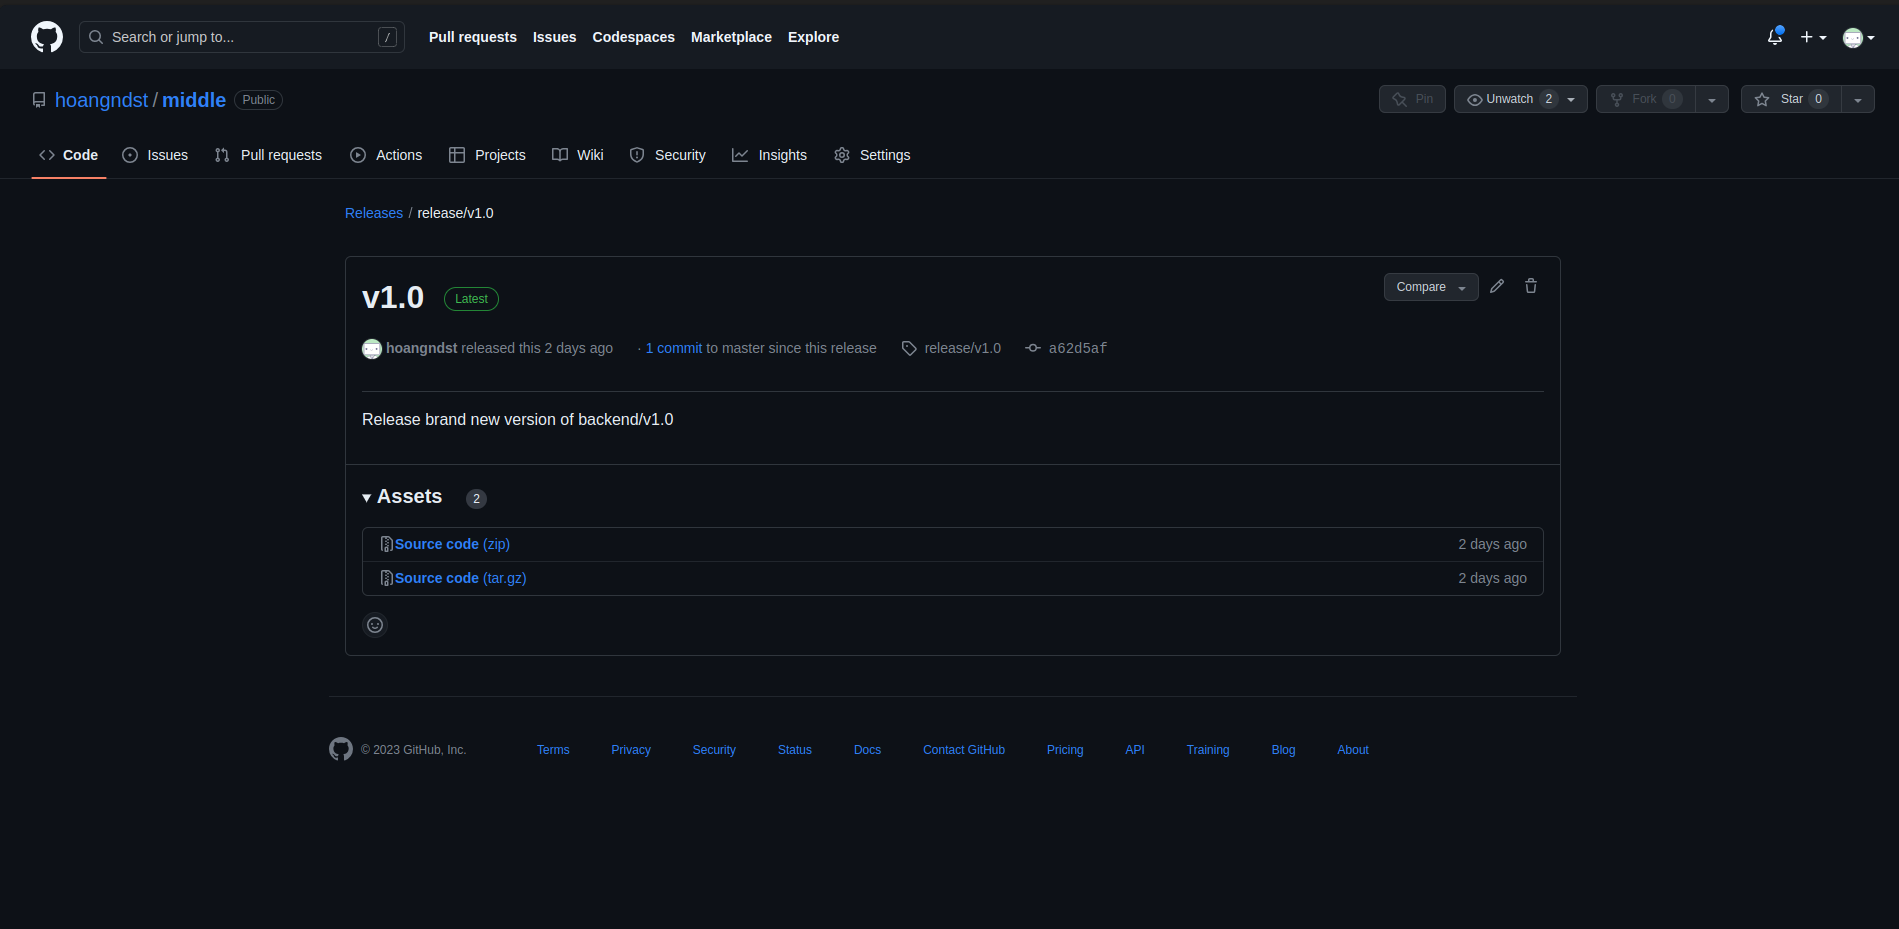This screenshot has width=1899, height=929.
Task: Open hoangndst owner profile link
Action: (x=101, y=100)
